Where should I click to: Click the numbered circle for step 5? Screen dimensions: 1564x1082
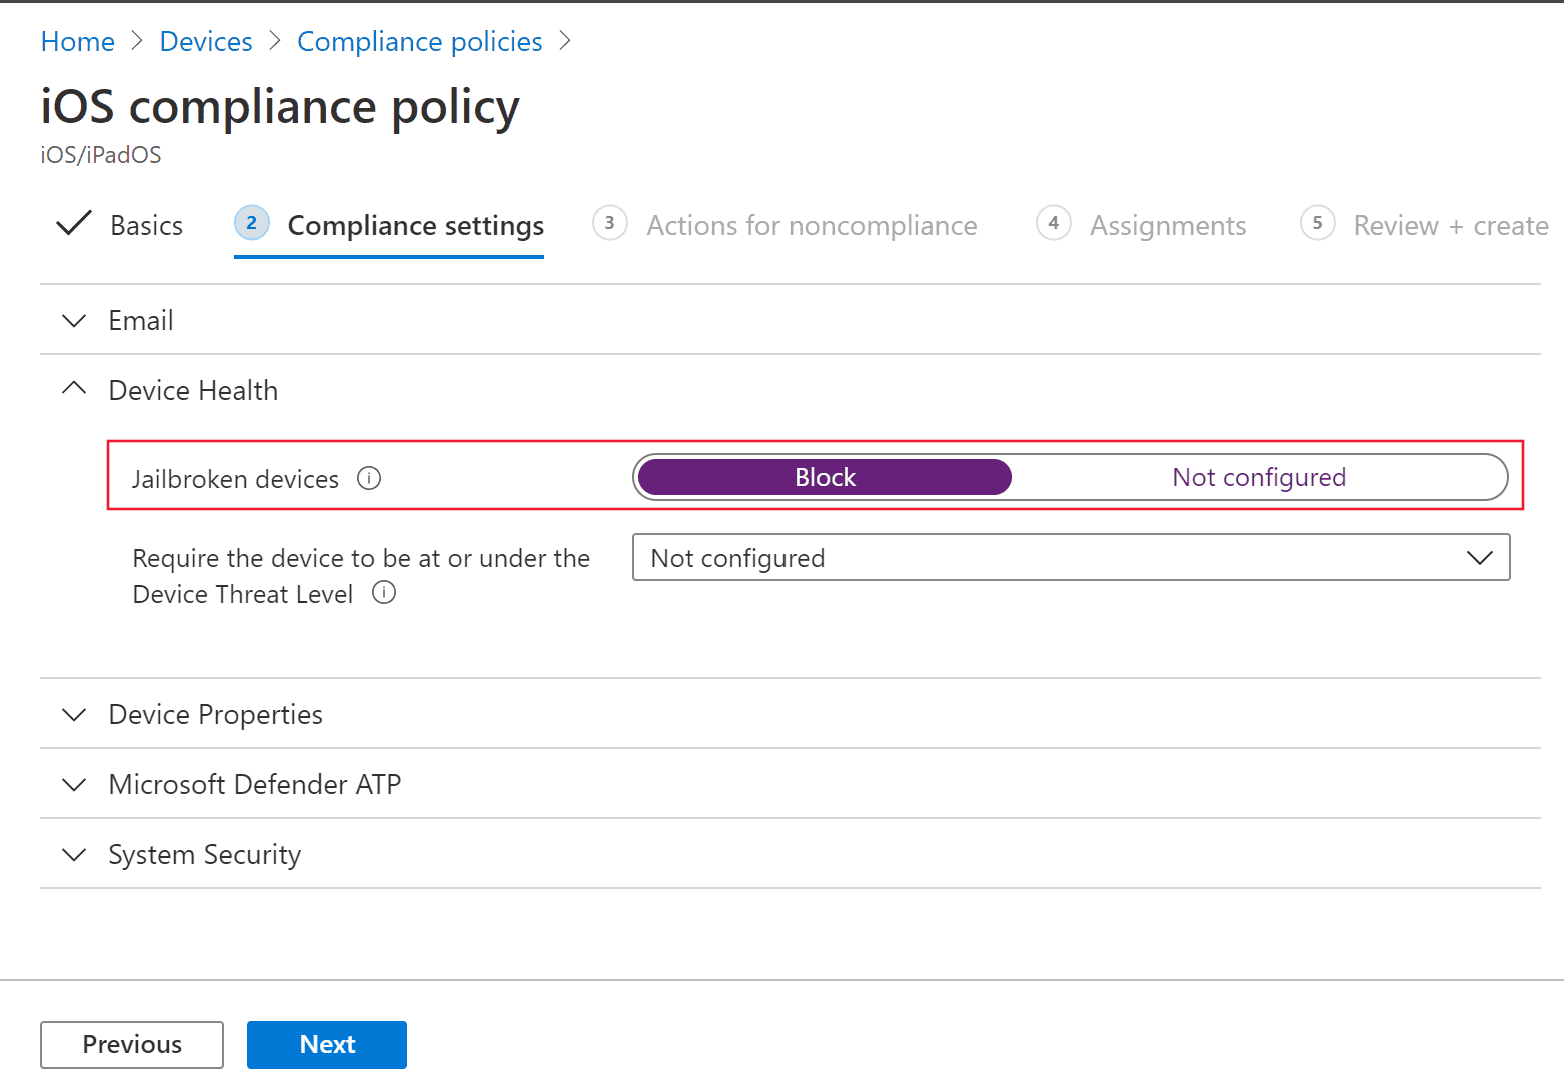coord(1317,223)
